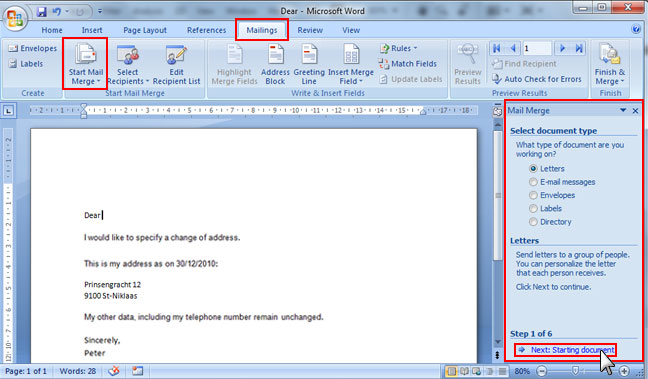This screenshot has height=379, width=648.
Task: Open the Home tab
Action: [x=52, y=30]
